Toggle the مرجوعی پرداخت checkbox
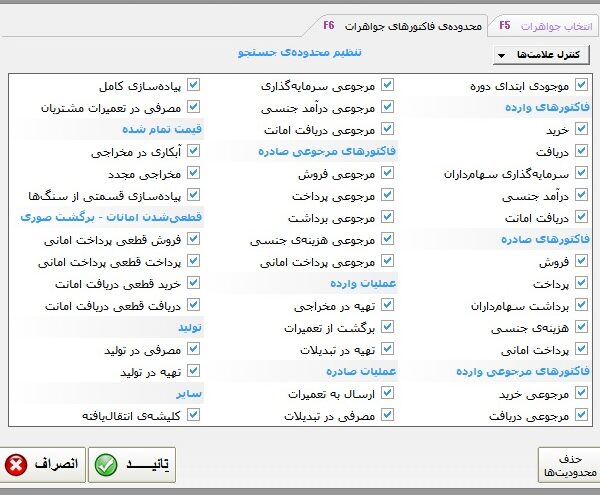The height and width of the screenshot is (495, 600). pos(387,195)
